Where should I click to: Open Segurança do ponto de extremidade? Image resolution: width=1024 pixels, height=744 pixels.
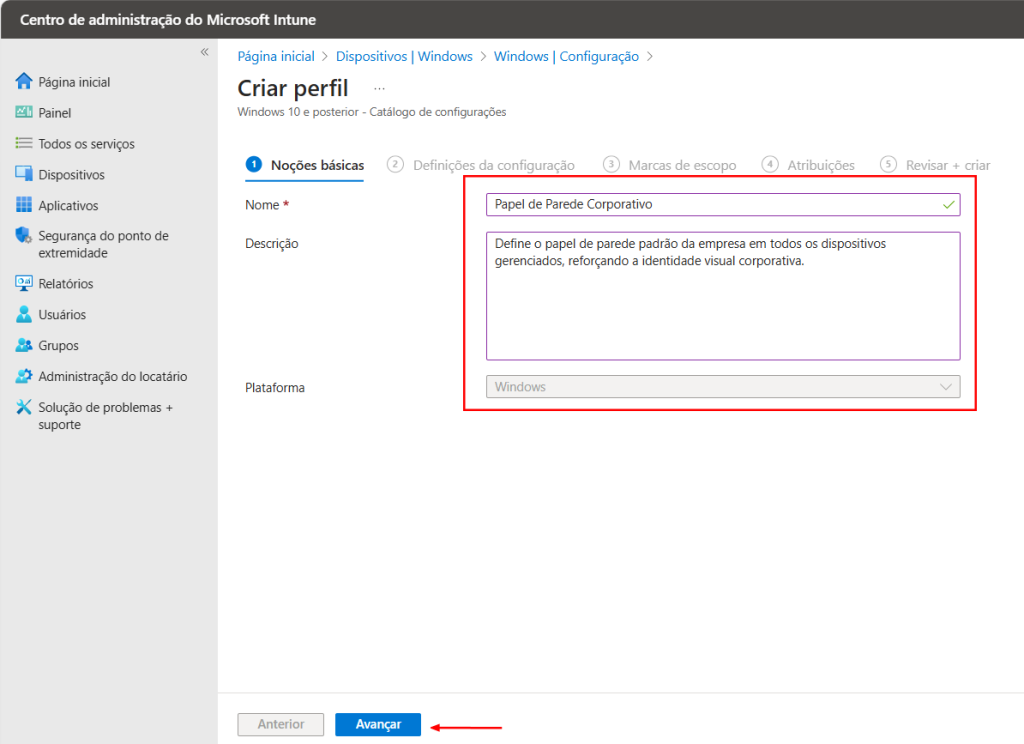pos(92,243)
